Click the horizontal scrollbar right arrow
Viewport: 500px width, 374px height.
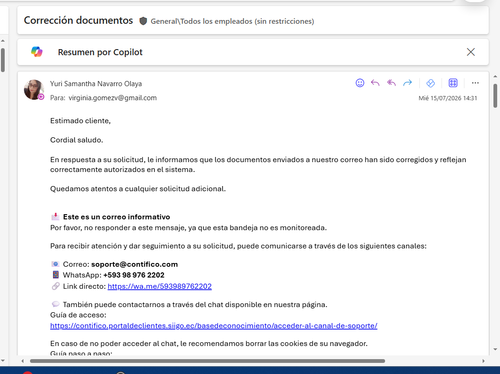(483, 361)
